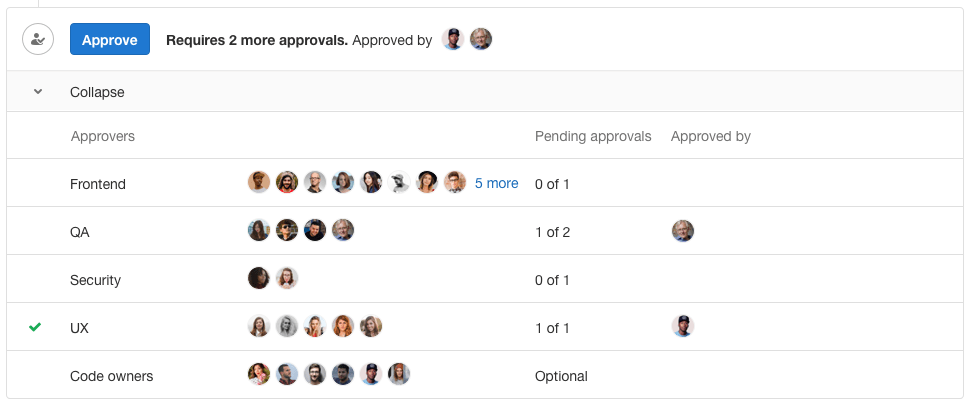
Task: Click the first Frontend approver avatar
Action: 259,183
